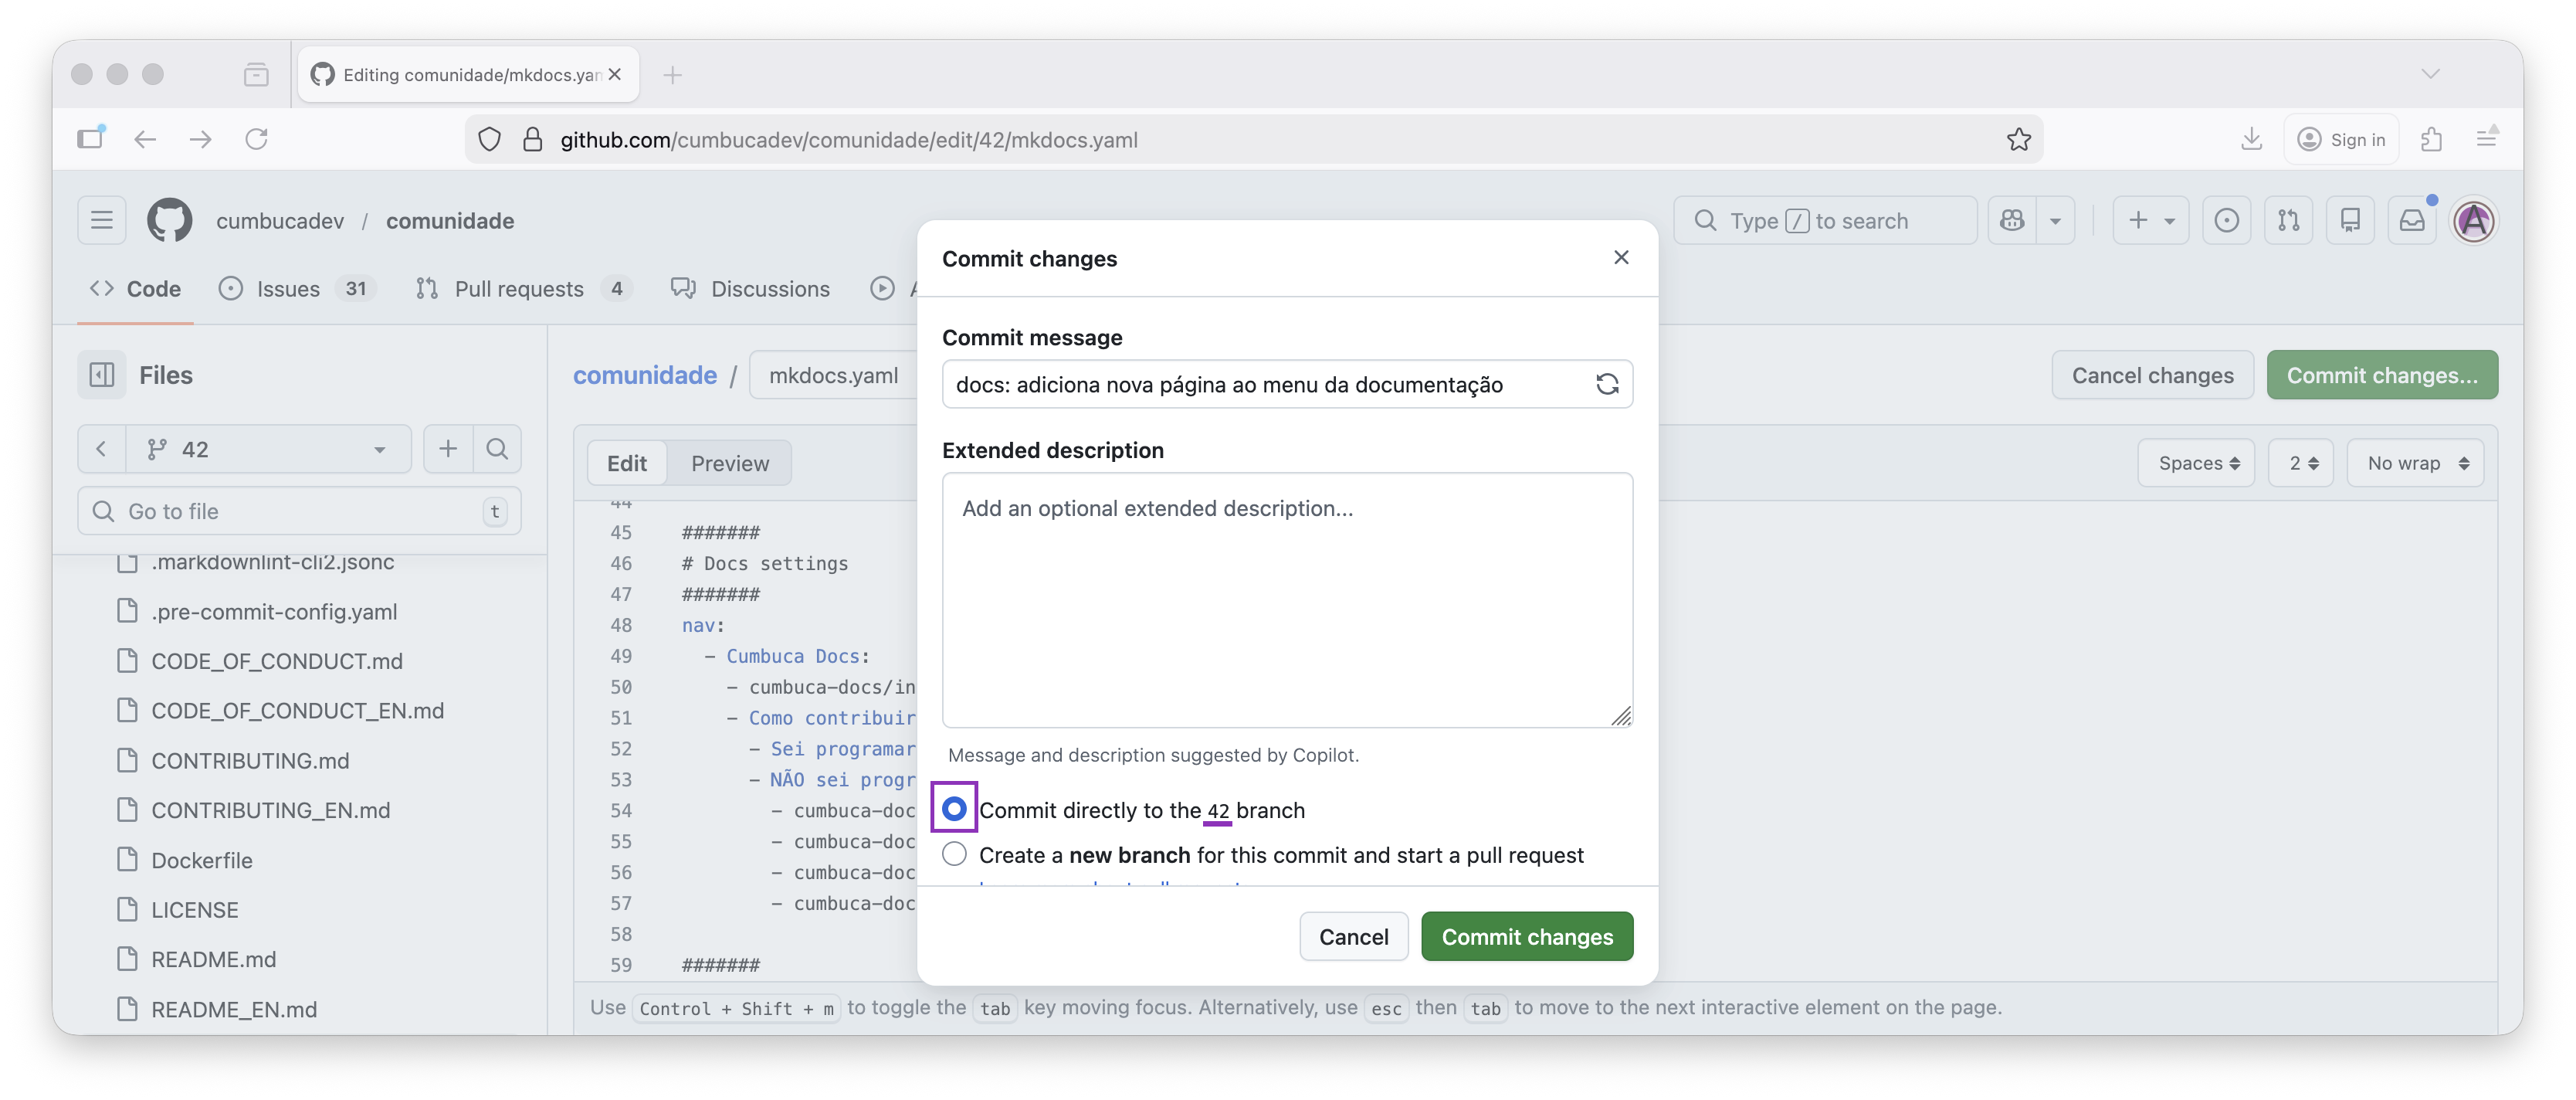
Task: Click the comunidade breadcrumb link
Action: pos(644,375)
